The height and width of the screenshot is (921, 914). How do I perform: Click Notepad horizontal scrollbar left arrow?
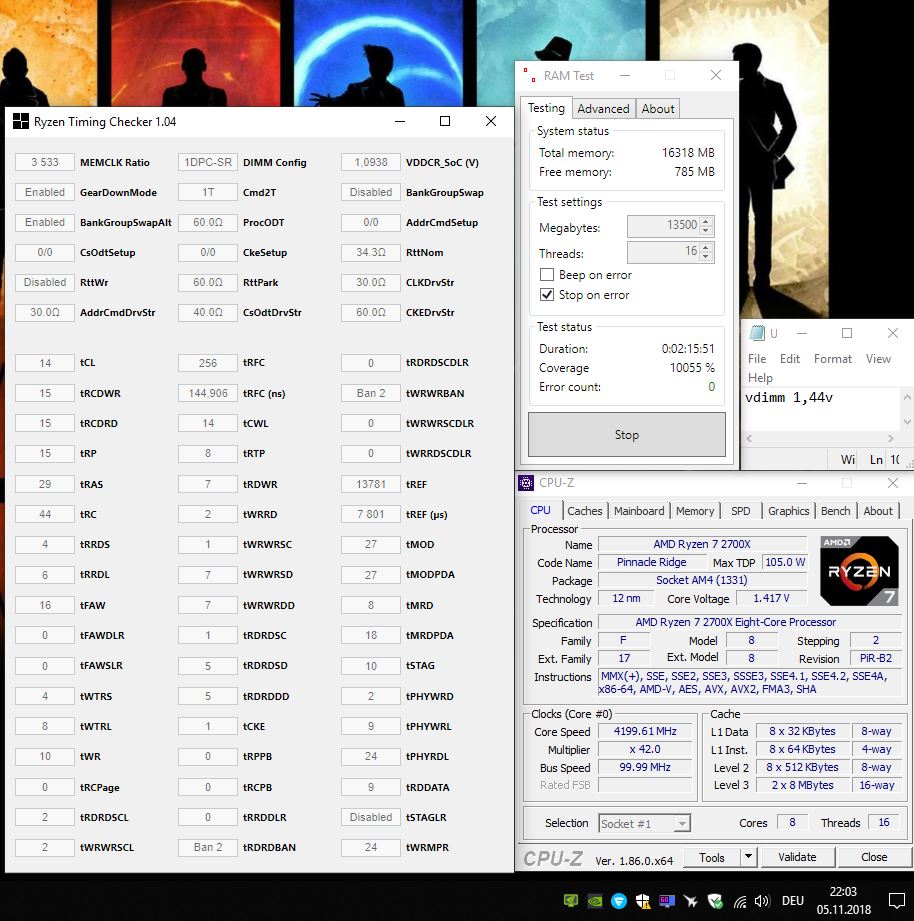[x=750, y=438]
